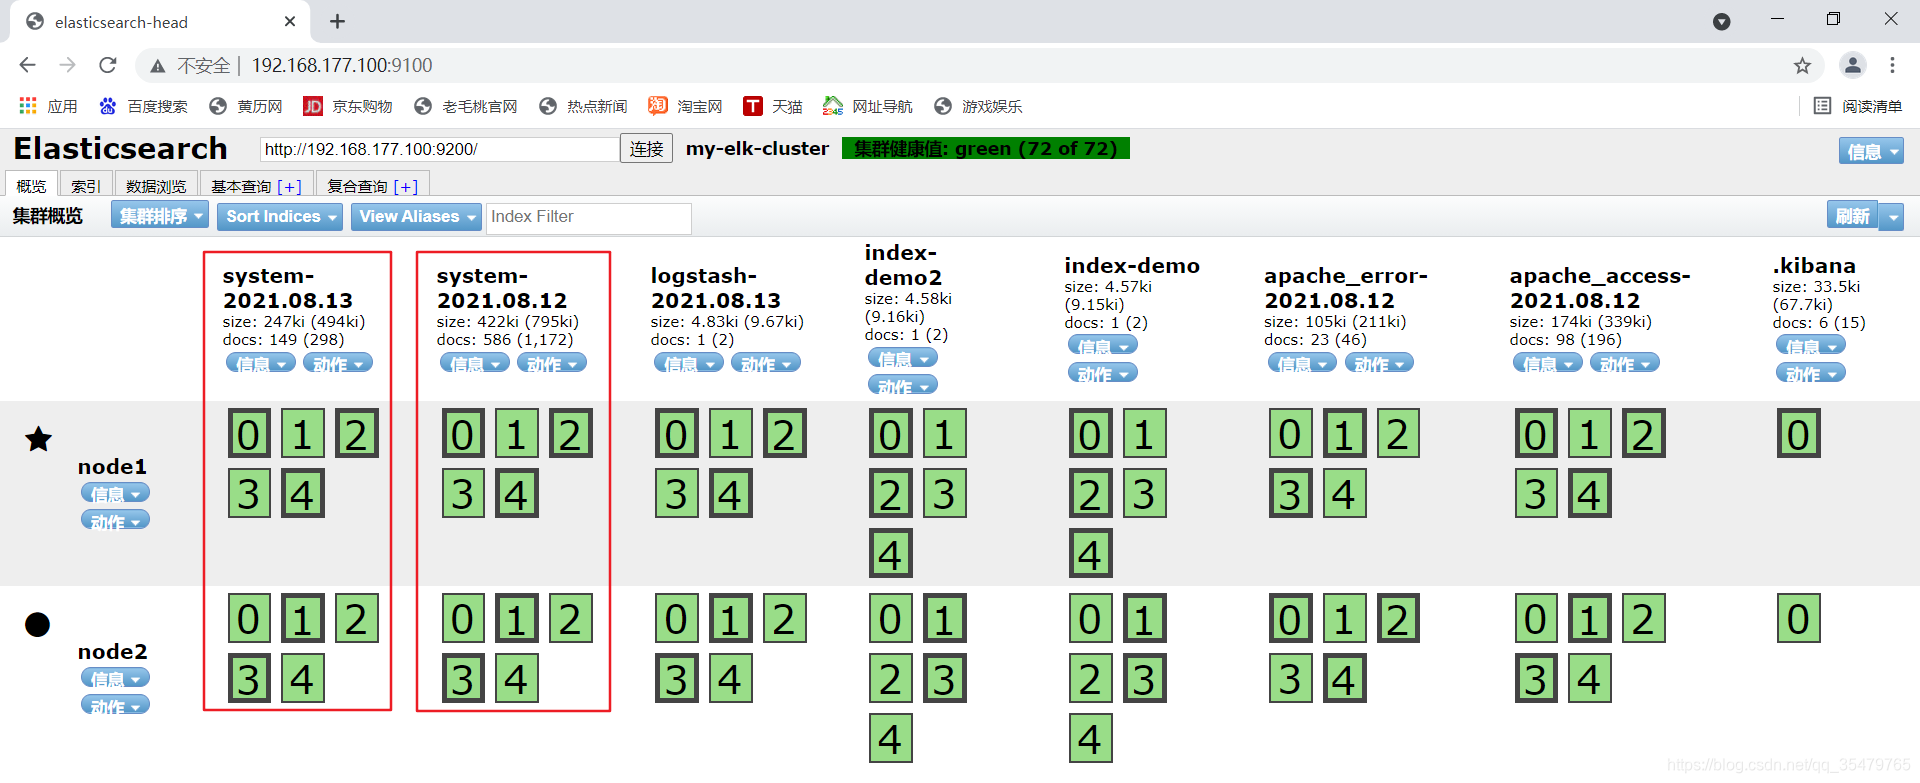Click the node1 master star icon
Screen dimensions: 1920x783
38,439
